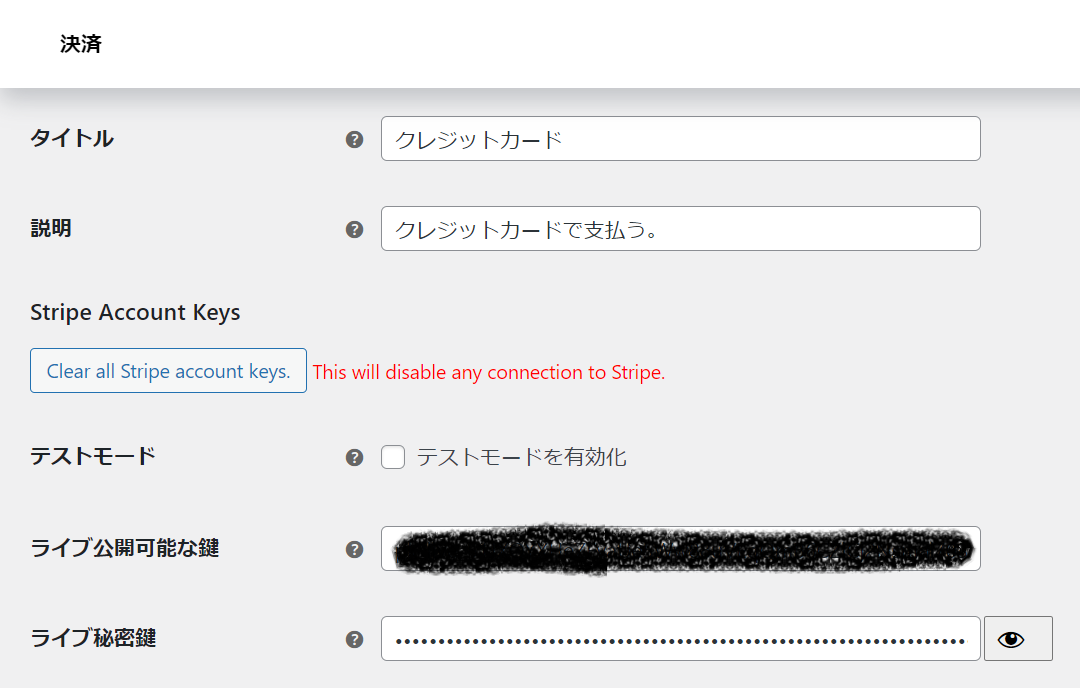This screenshot has width=1080, height=688.
Task: Click the タイトル field label
Action: [72, 138]
